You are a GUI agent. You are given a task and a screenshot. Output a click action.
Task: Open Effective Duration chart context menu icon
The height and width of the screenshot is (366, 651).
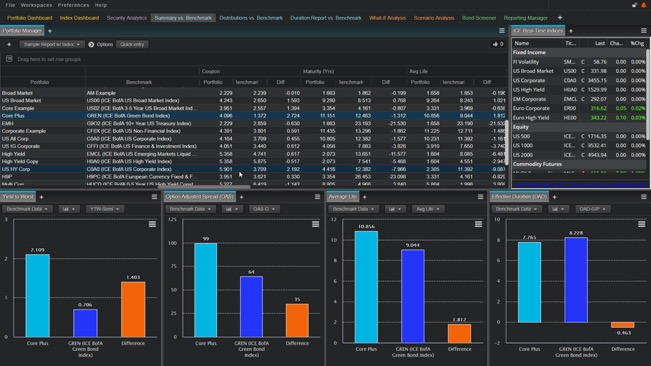point(642,224)
